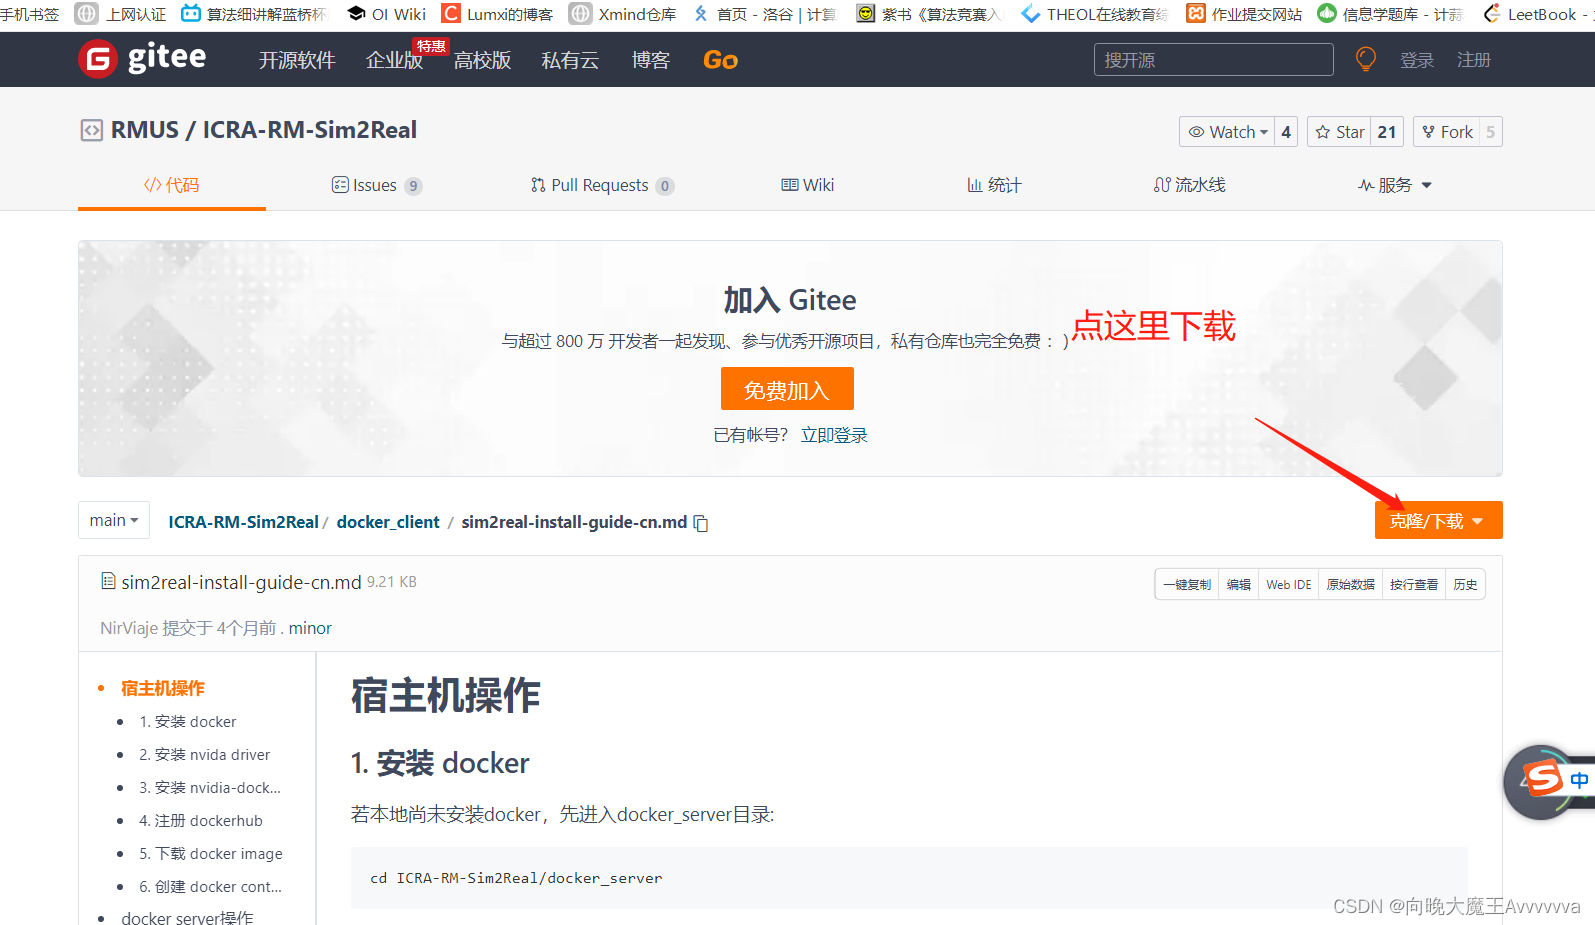1595x925 pixels.
Task: Open 信息学题库 bookmark
Action: tap(1390, 14)
